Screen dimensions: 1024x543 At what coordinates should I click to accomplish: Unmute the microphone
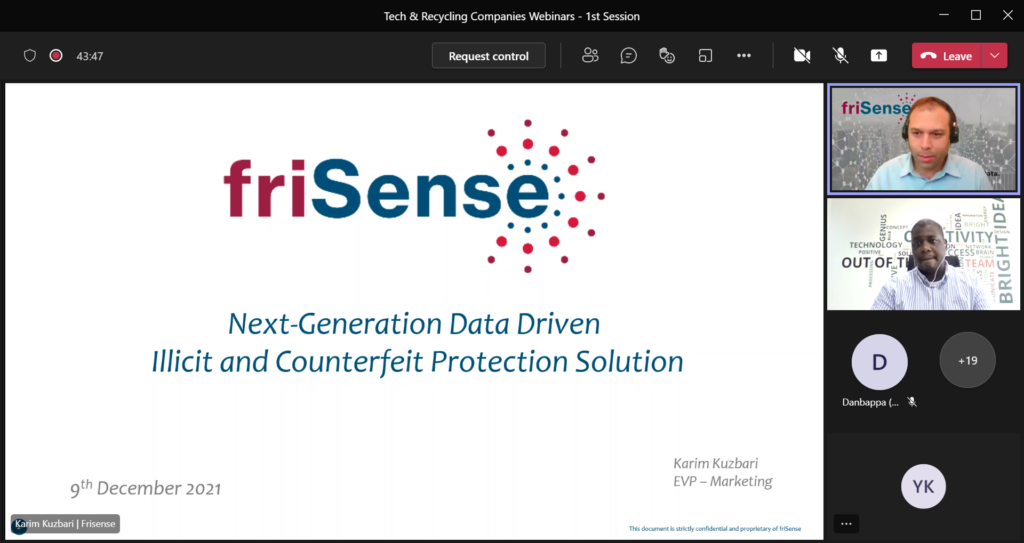coord(840,56)
